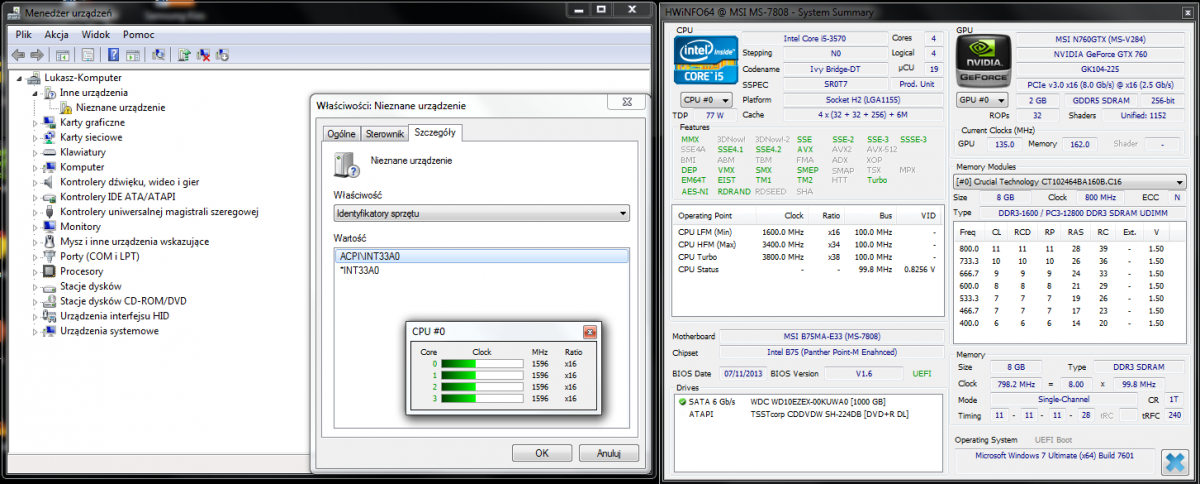1200x484 pixels.
Task: Select the Procesory chip icon in tree
Action: point(50,271)
